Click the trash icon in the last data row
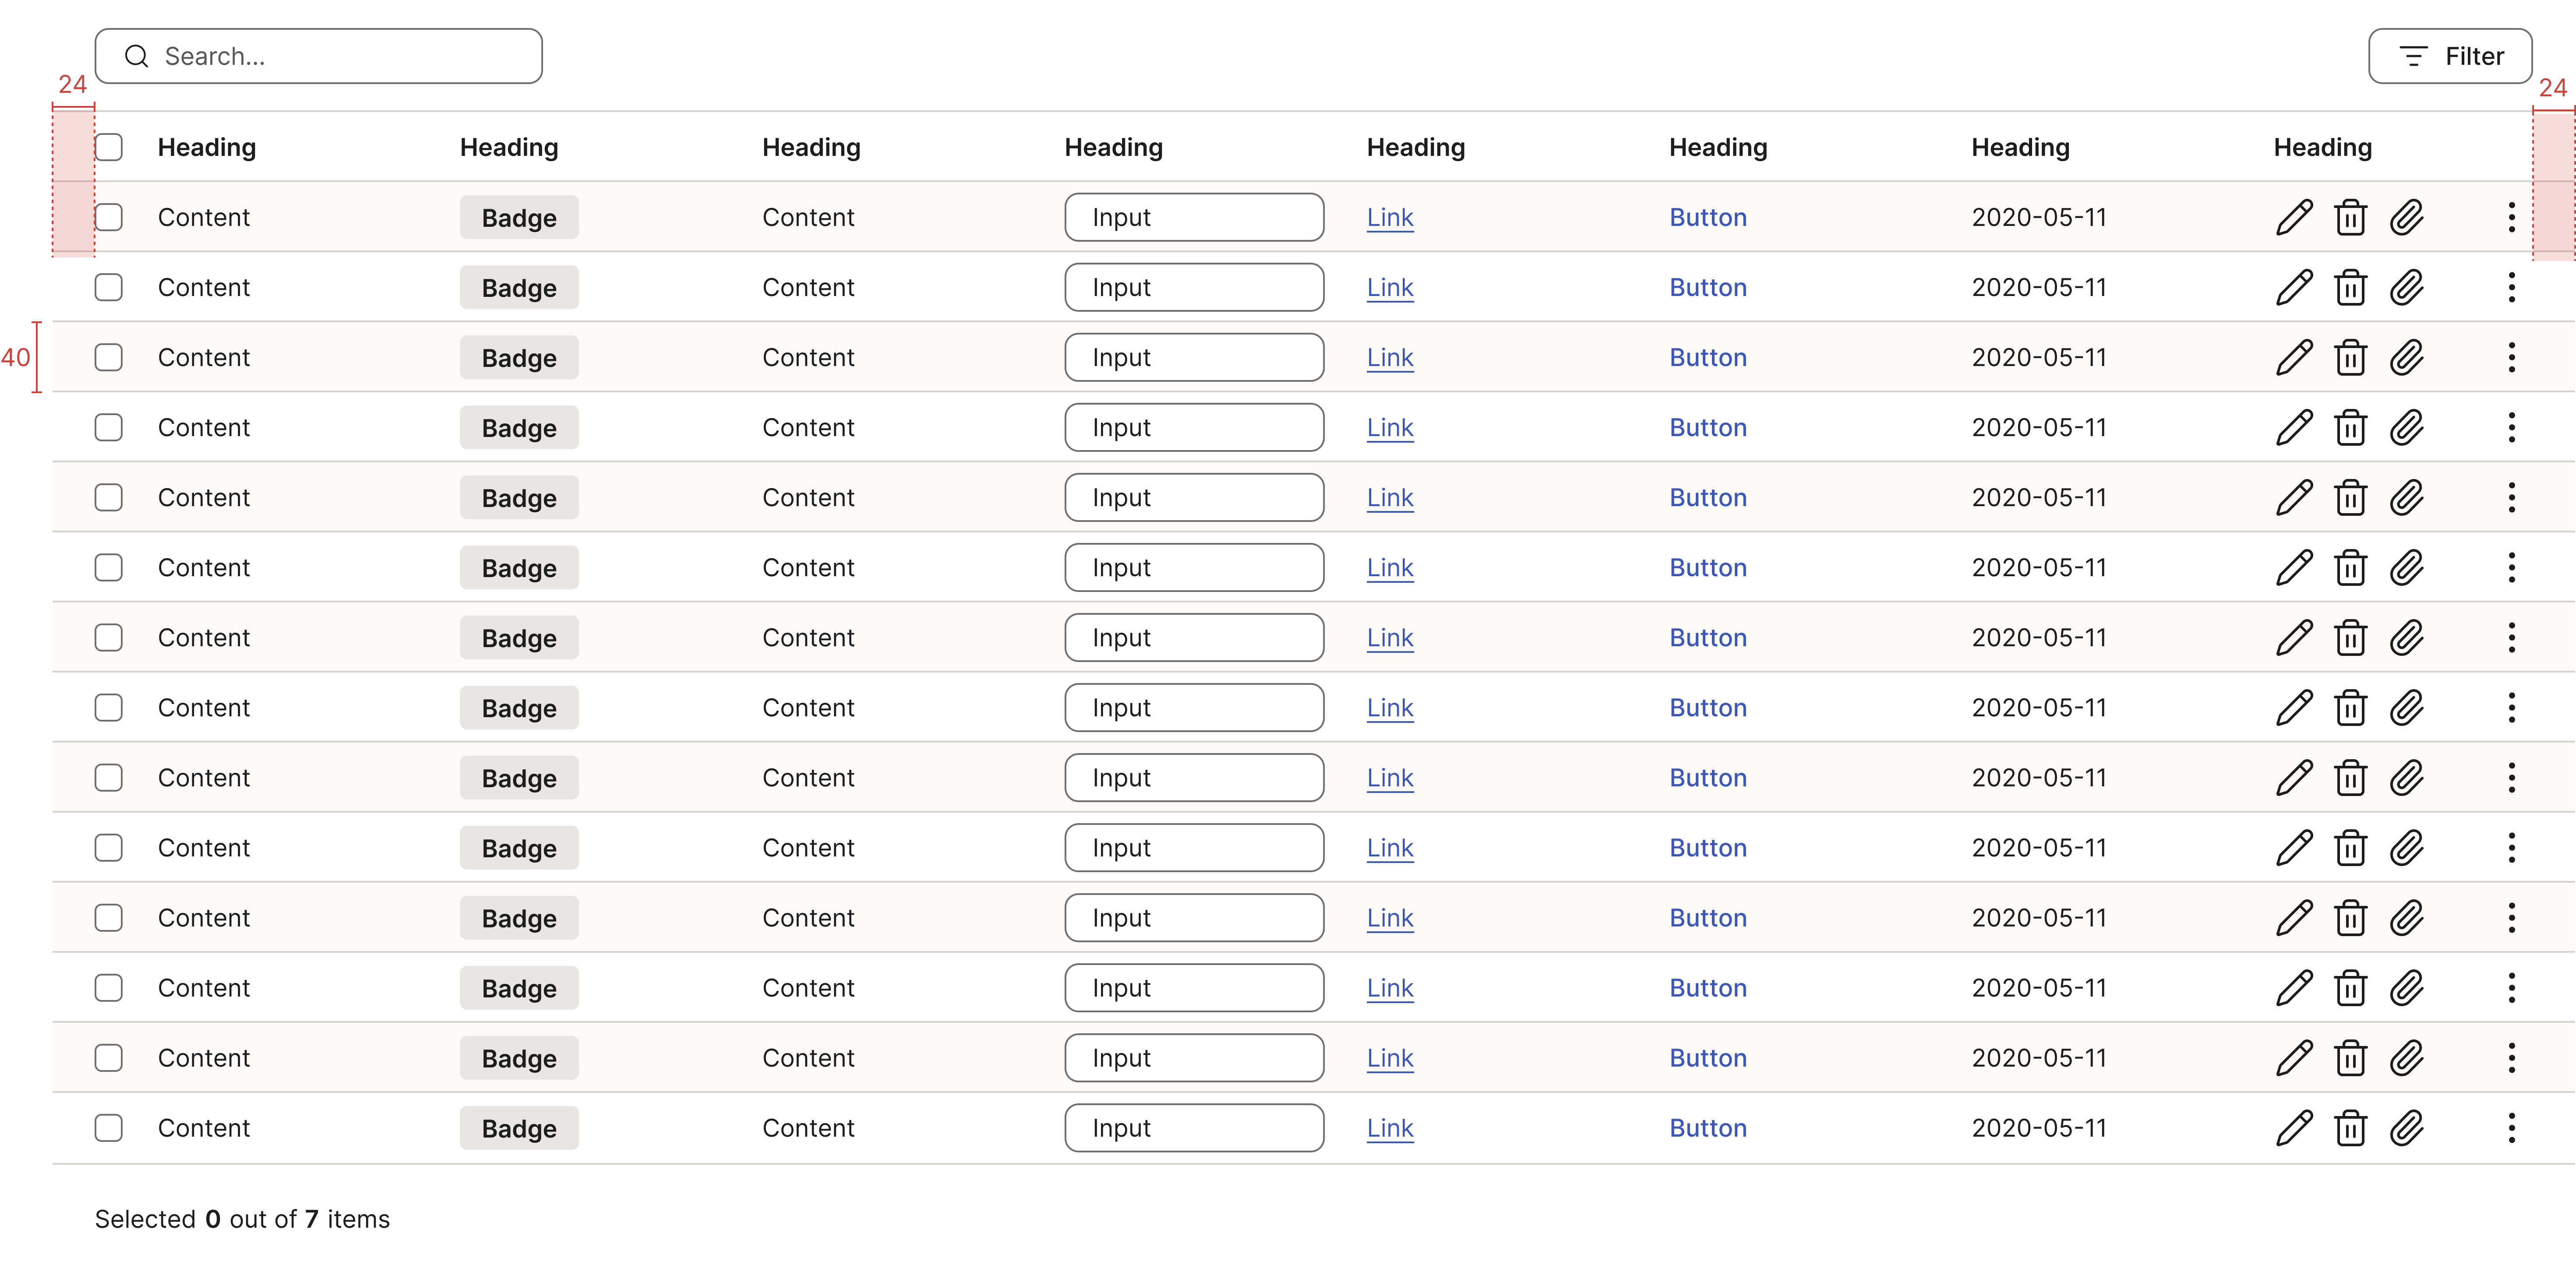 click(x=2350, y=1127)
